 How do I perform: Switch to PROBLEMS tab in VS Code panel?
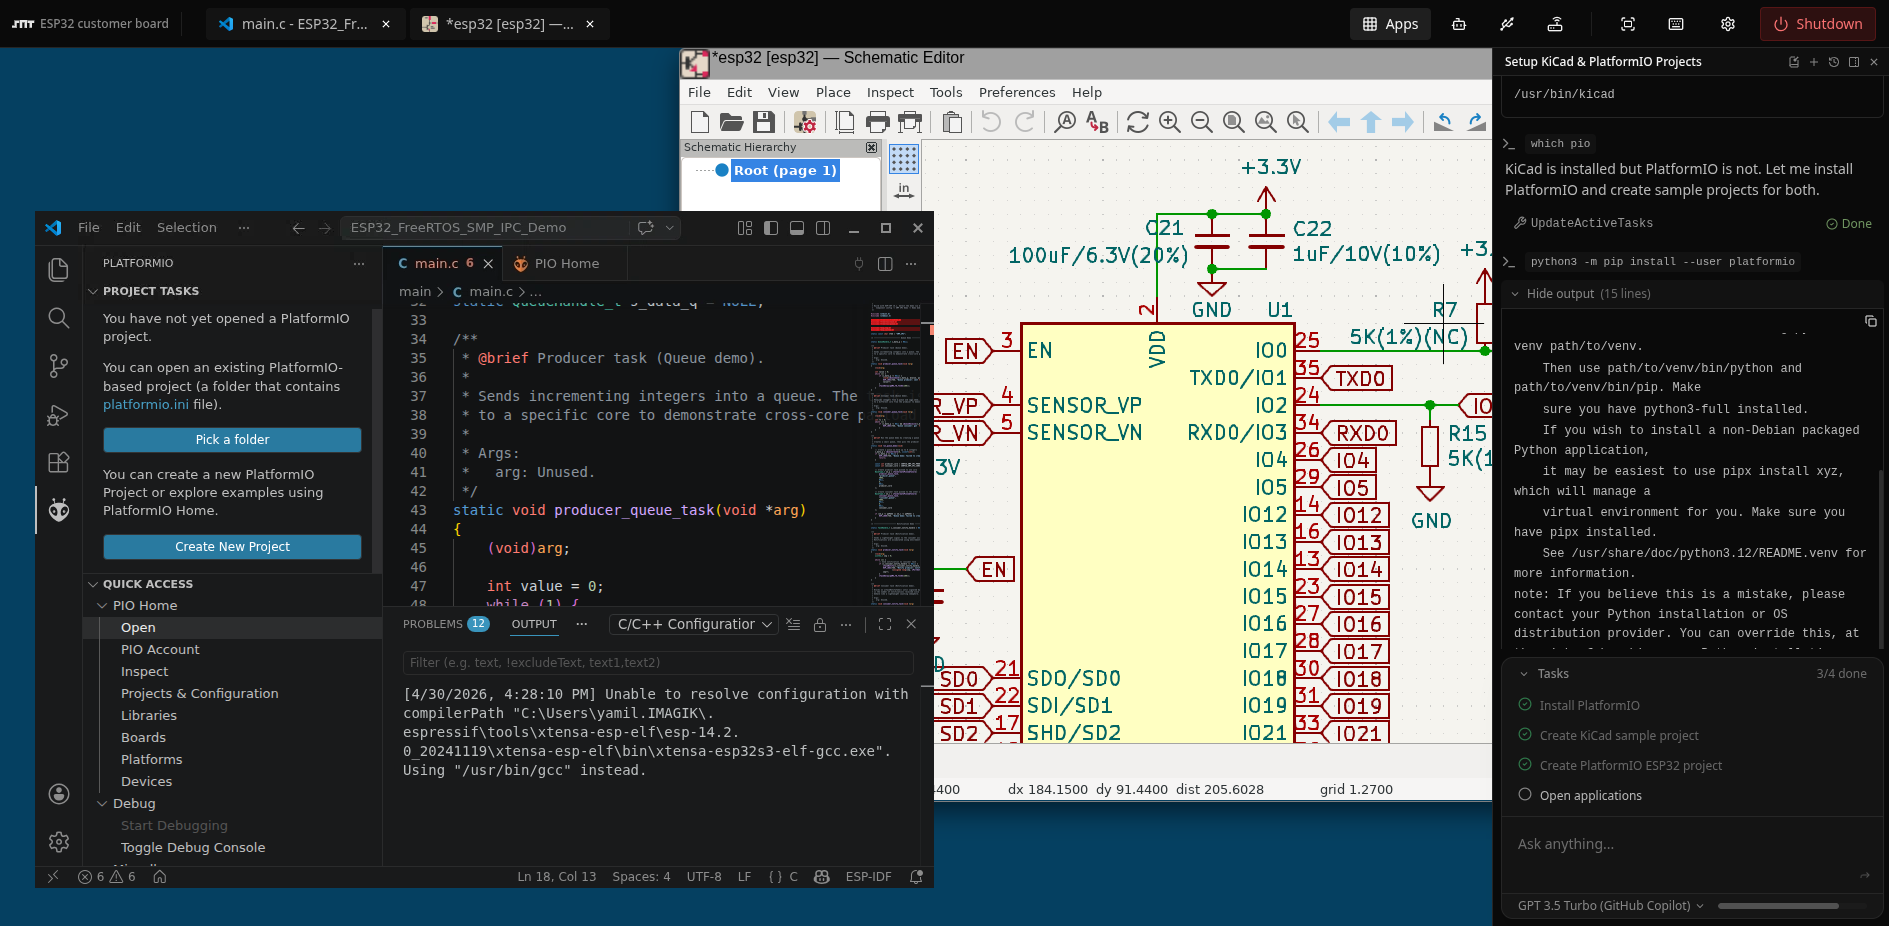click(433, 624)
